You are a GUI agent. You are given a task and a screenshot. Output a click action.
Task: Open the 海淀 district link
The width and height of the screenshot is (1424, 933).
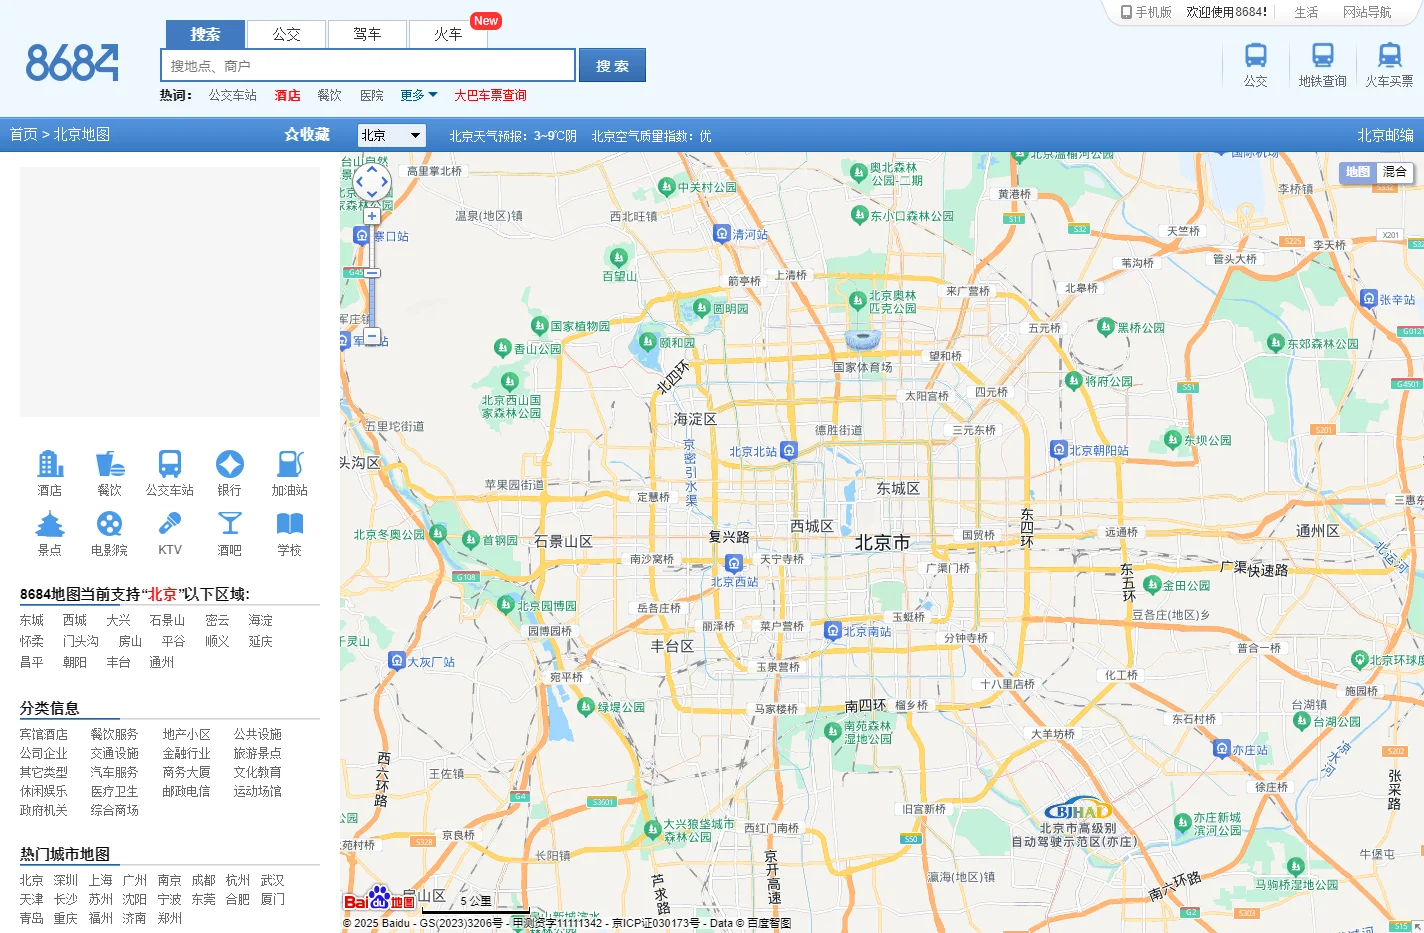pyautogui.click(x=261, y=620)
